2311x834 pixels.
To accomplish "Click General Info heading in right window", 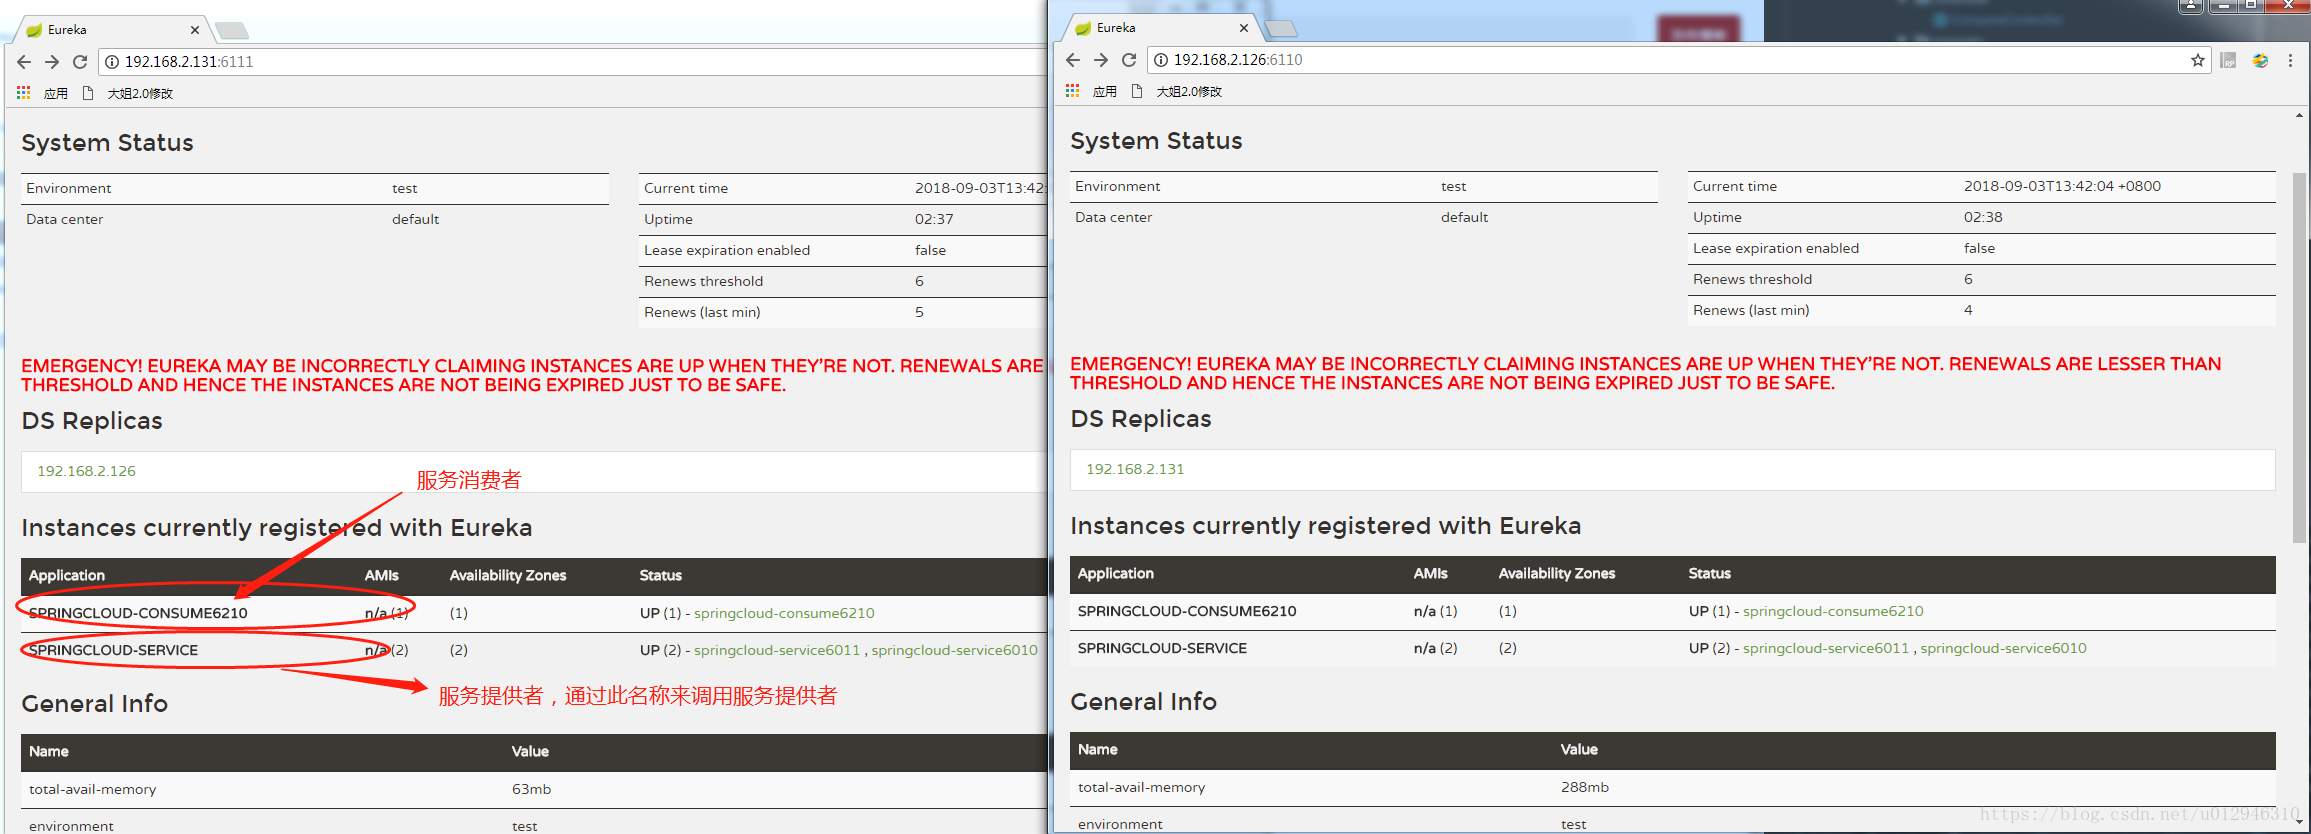I will [1143, 702].
